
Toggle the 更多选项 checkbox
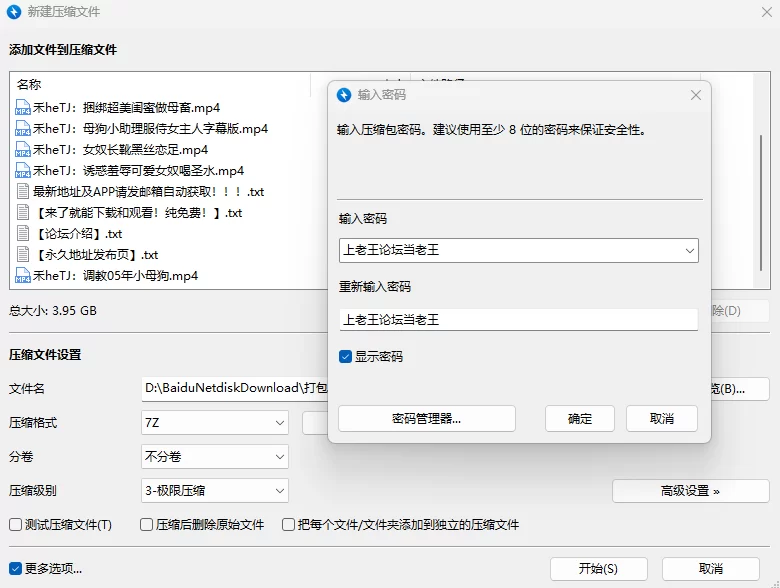[x=15, y=568]
